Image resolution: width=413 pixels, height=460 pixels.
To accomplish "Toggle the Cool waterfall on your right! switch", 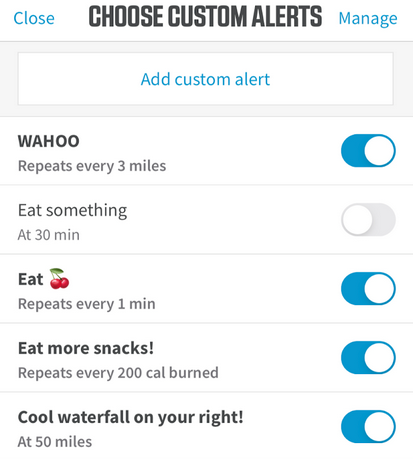I will (368, 427).
